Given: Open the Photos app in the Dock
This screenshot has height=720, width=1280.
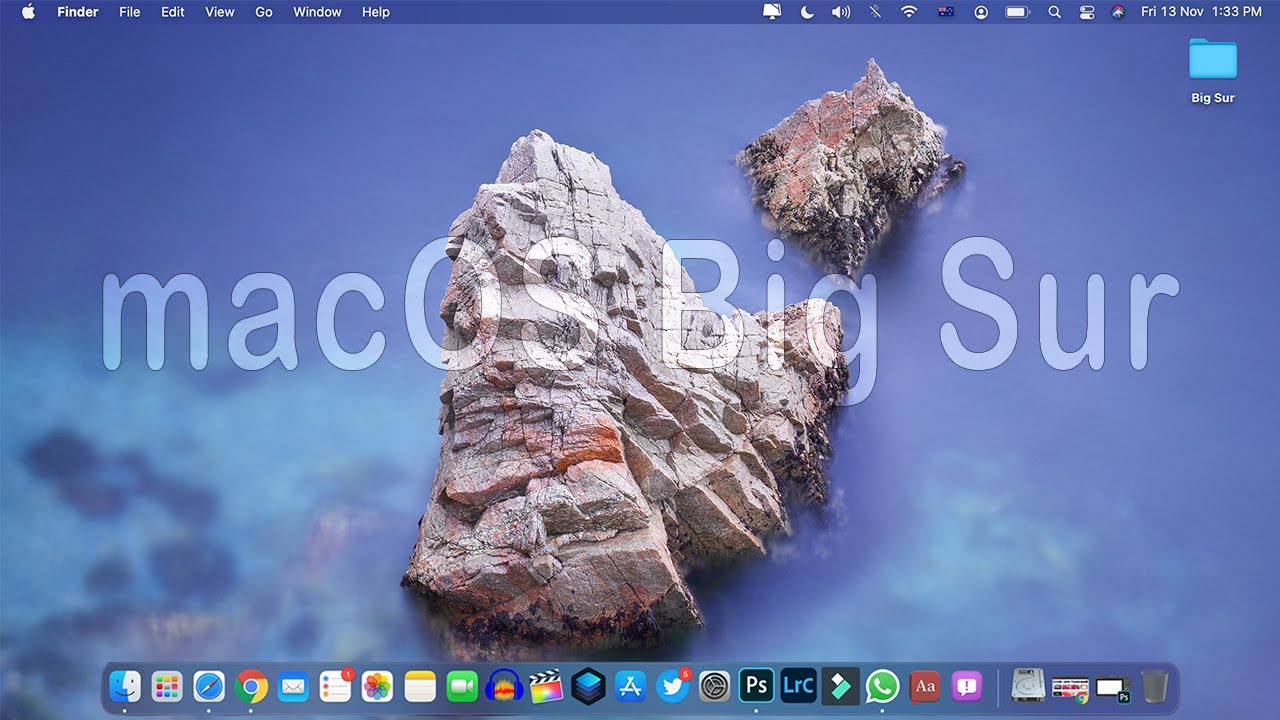Looking at the screenshot, I should point(377,686).
